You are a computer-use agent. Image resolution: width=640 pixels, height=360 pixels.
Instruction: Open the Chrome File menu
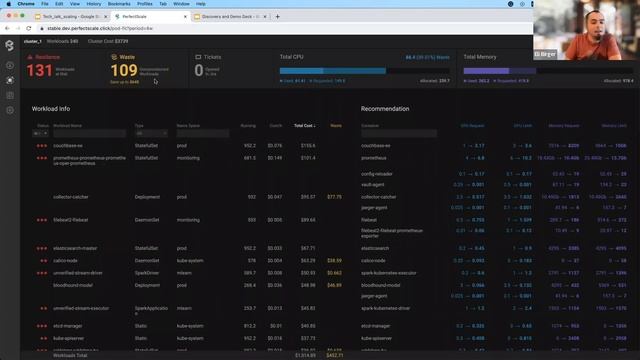click(45, 4)
